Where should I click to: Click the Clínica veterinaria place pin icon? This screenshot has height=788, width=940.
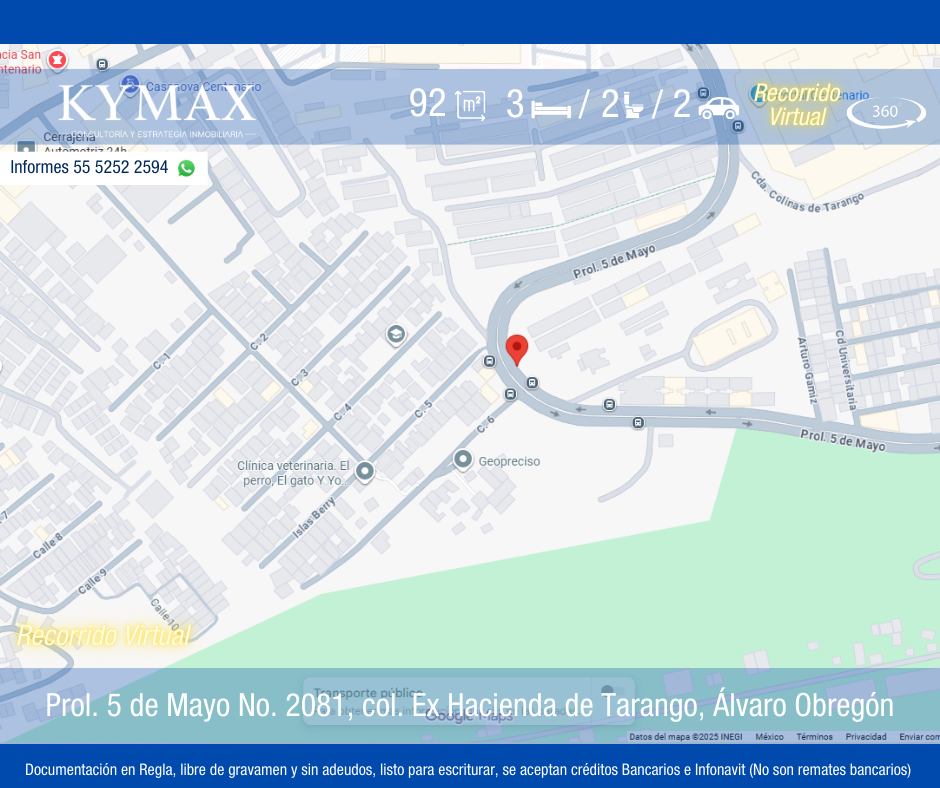[x=364, y=471]
